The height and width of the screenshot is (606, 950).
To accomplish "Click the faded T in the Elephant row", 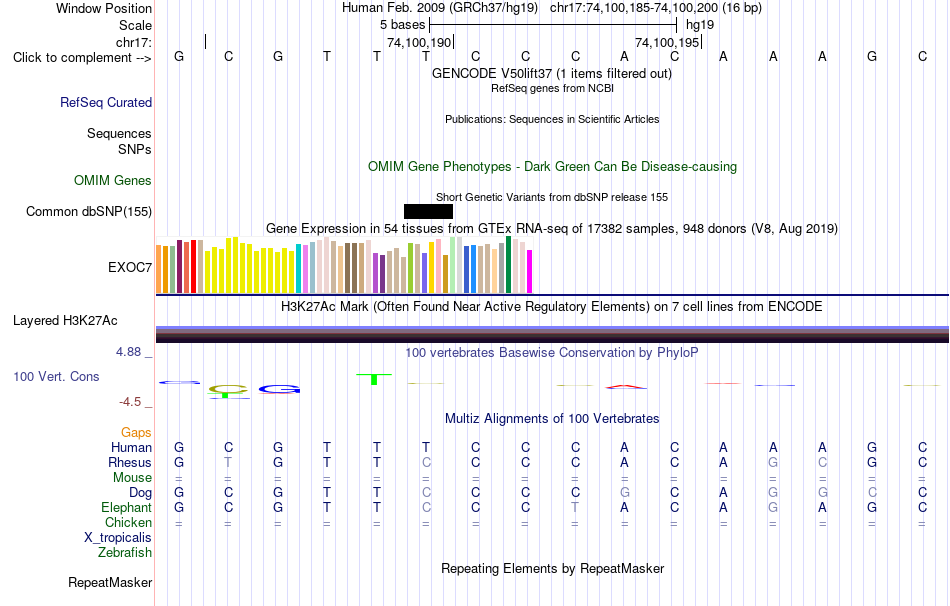I will click(575, 507).
